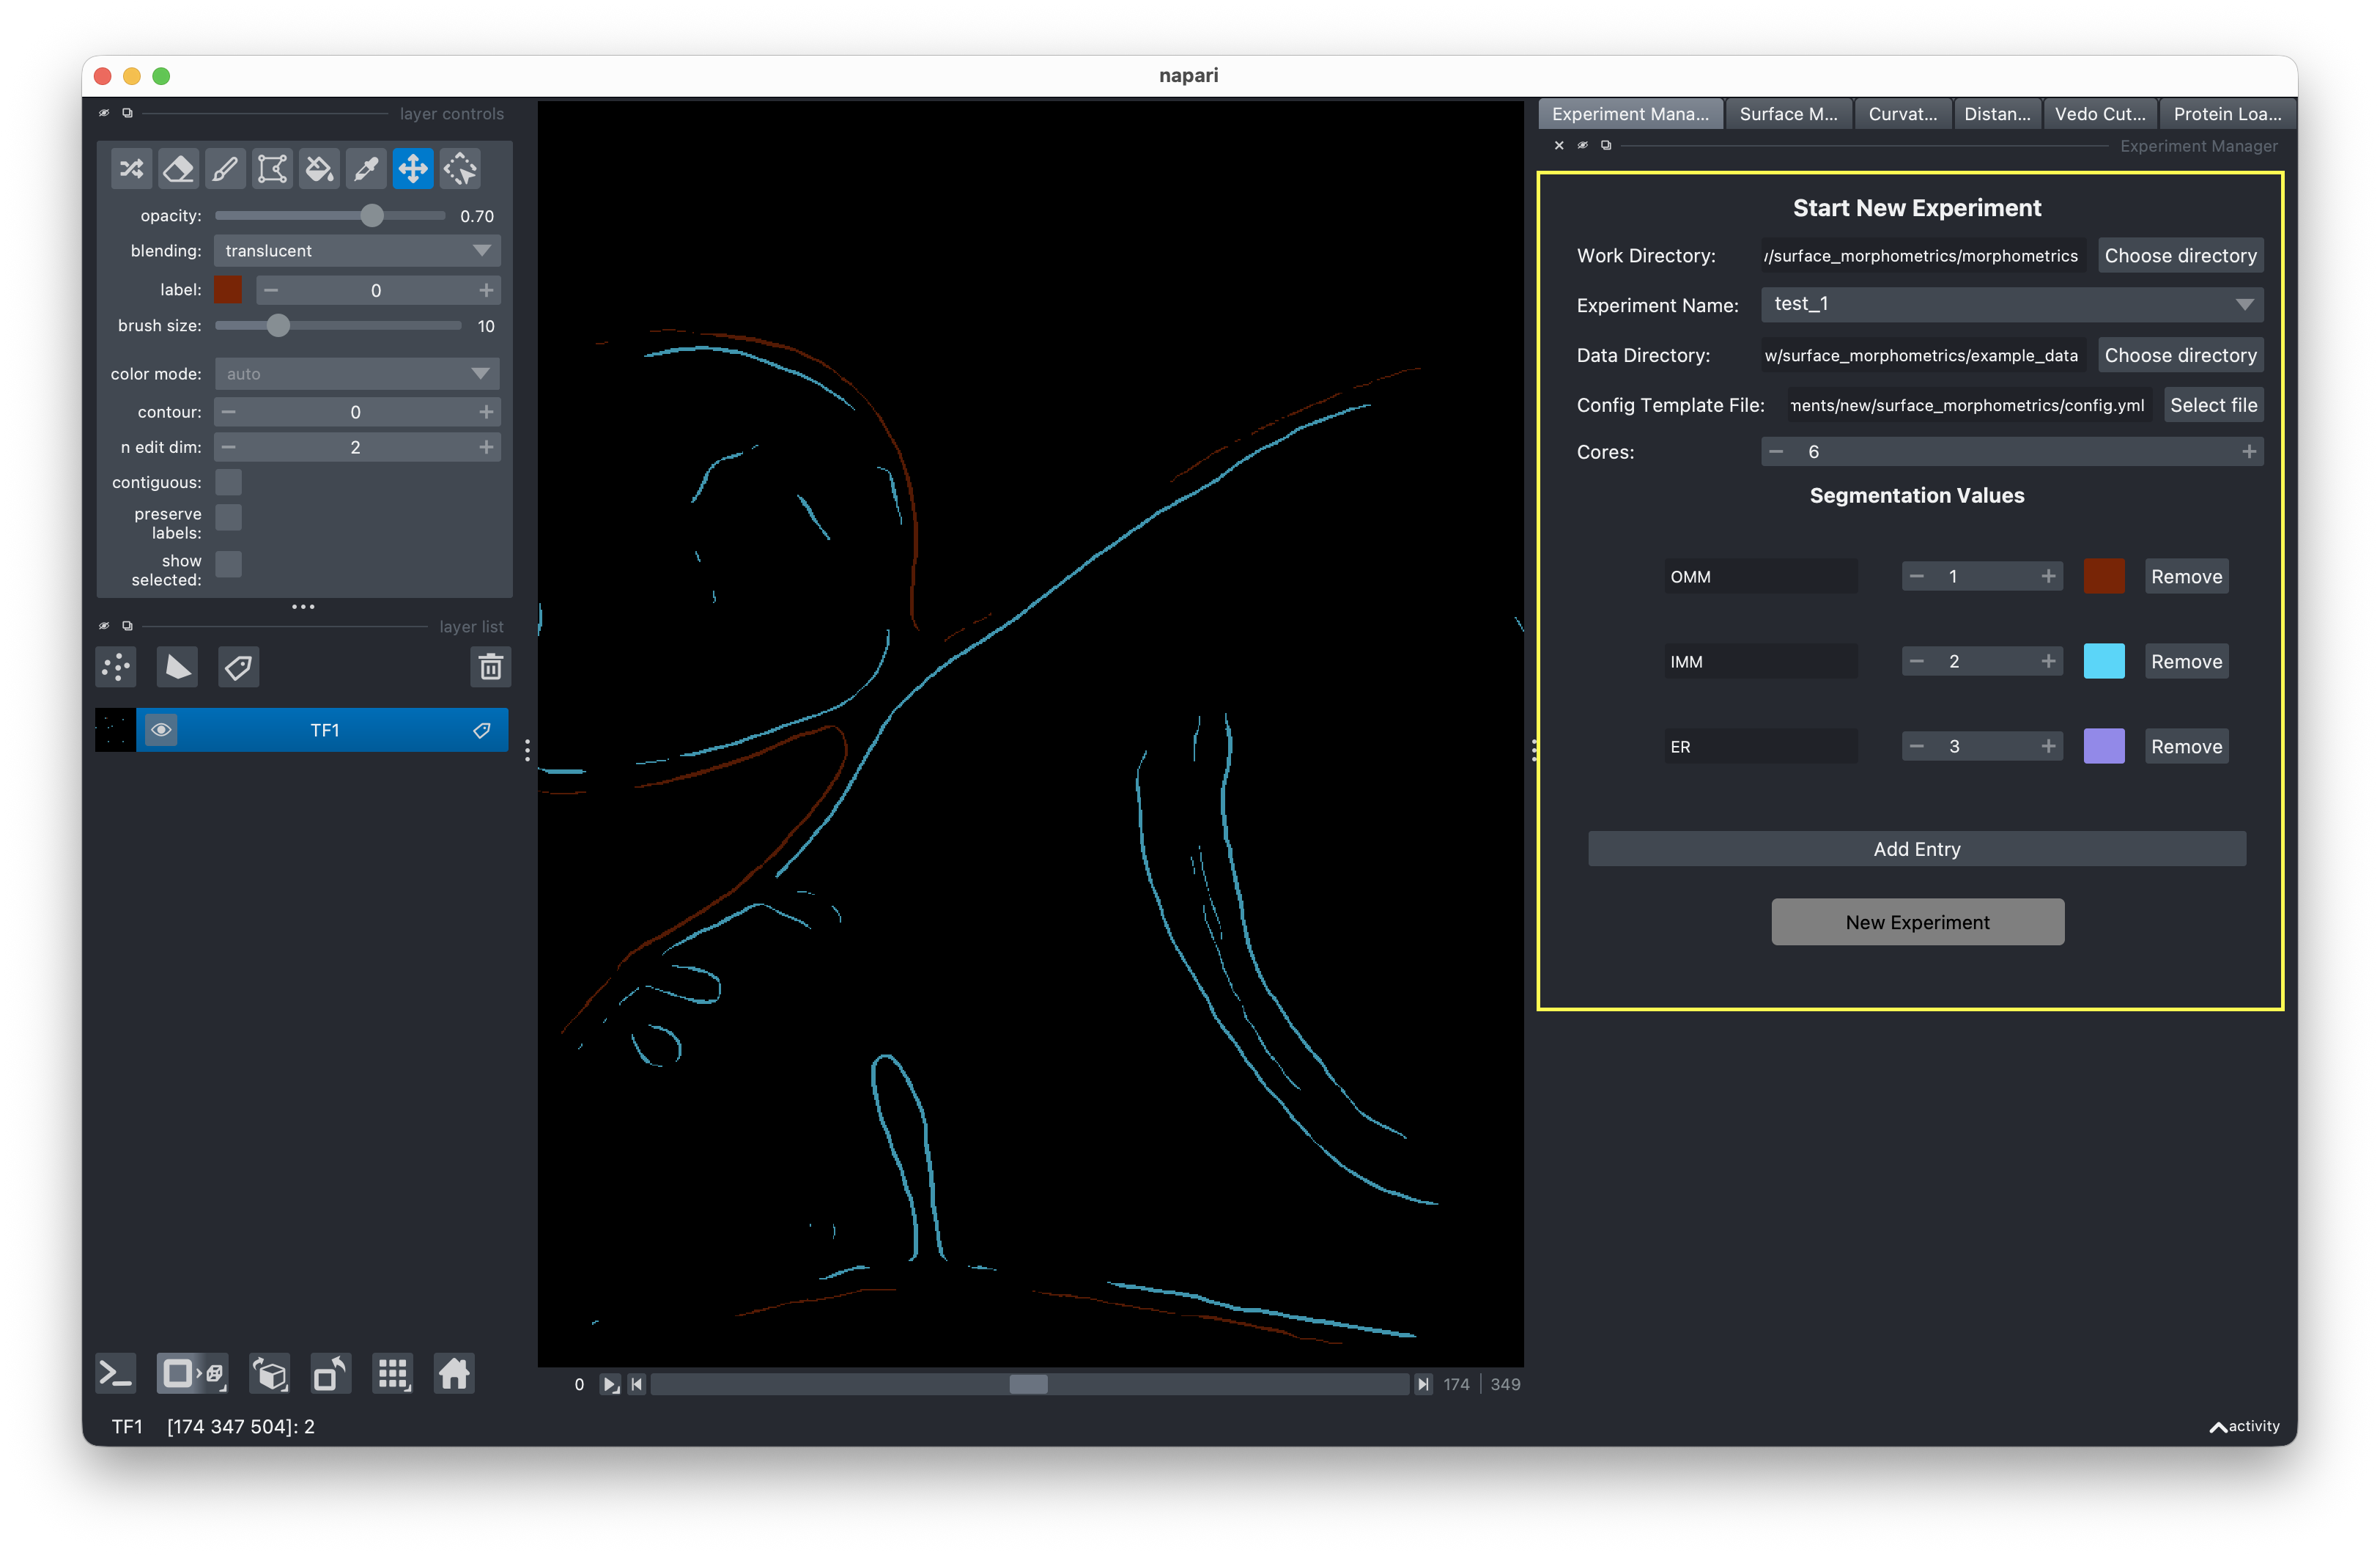Click Select file for config template
The height and width of the screenshot is (1555, 2380).
tap(2213, 405)
